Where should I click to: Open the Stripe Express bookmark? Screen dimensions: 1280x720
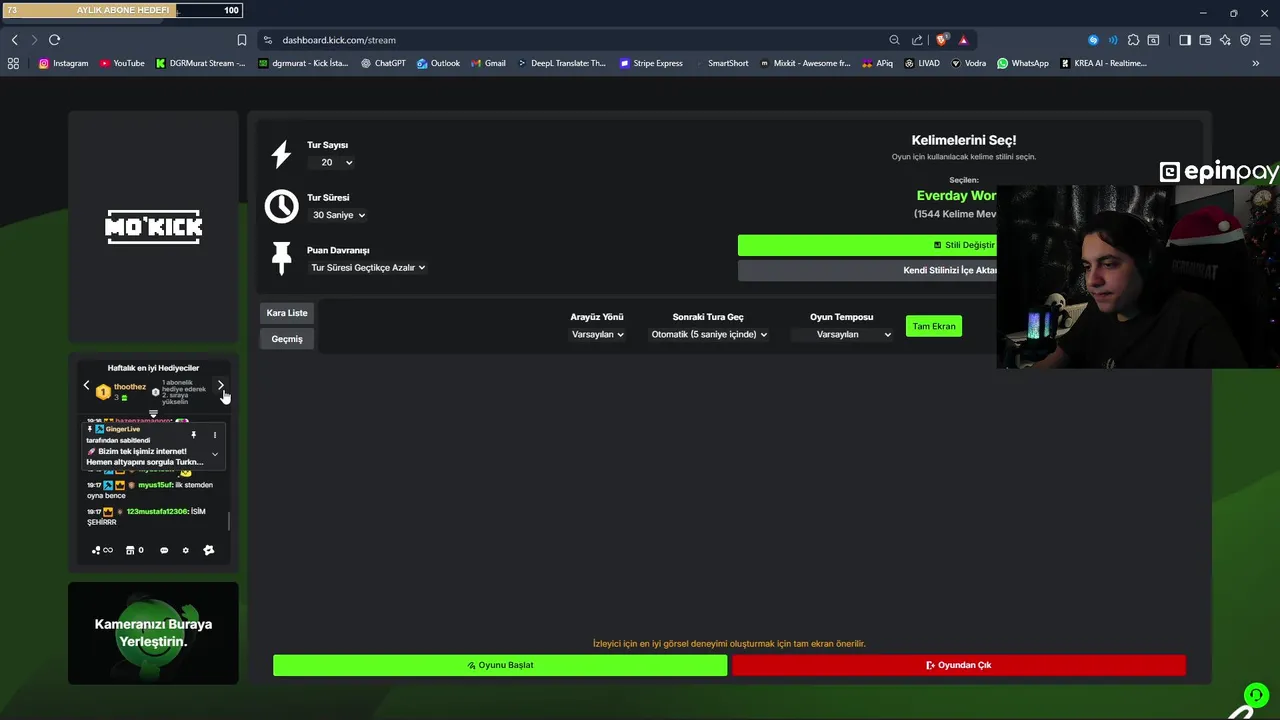[x=651, y=63]
